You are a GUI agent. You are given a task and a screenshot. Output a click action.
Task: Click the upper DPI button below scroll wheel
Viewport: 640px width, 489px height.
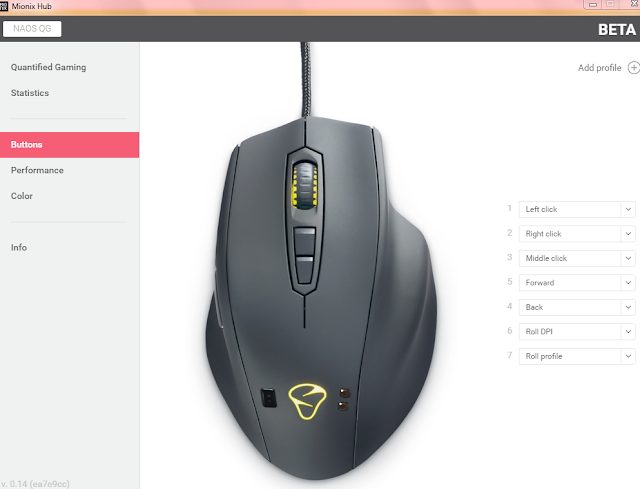click(304, 242)
